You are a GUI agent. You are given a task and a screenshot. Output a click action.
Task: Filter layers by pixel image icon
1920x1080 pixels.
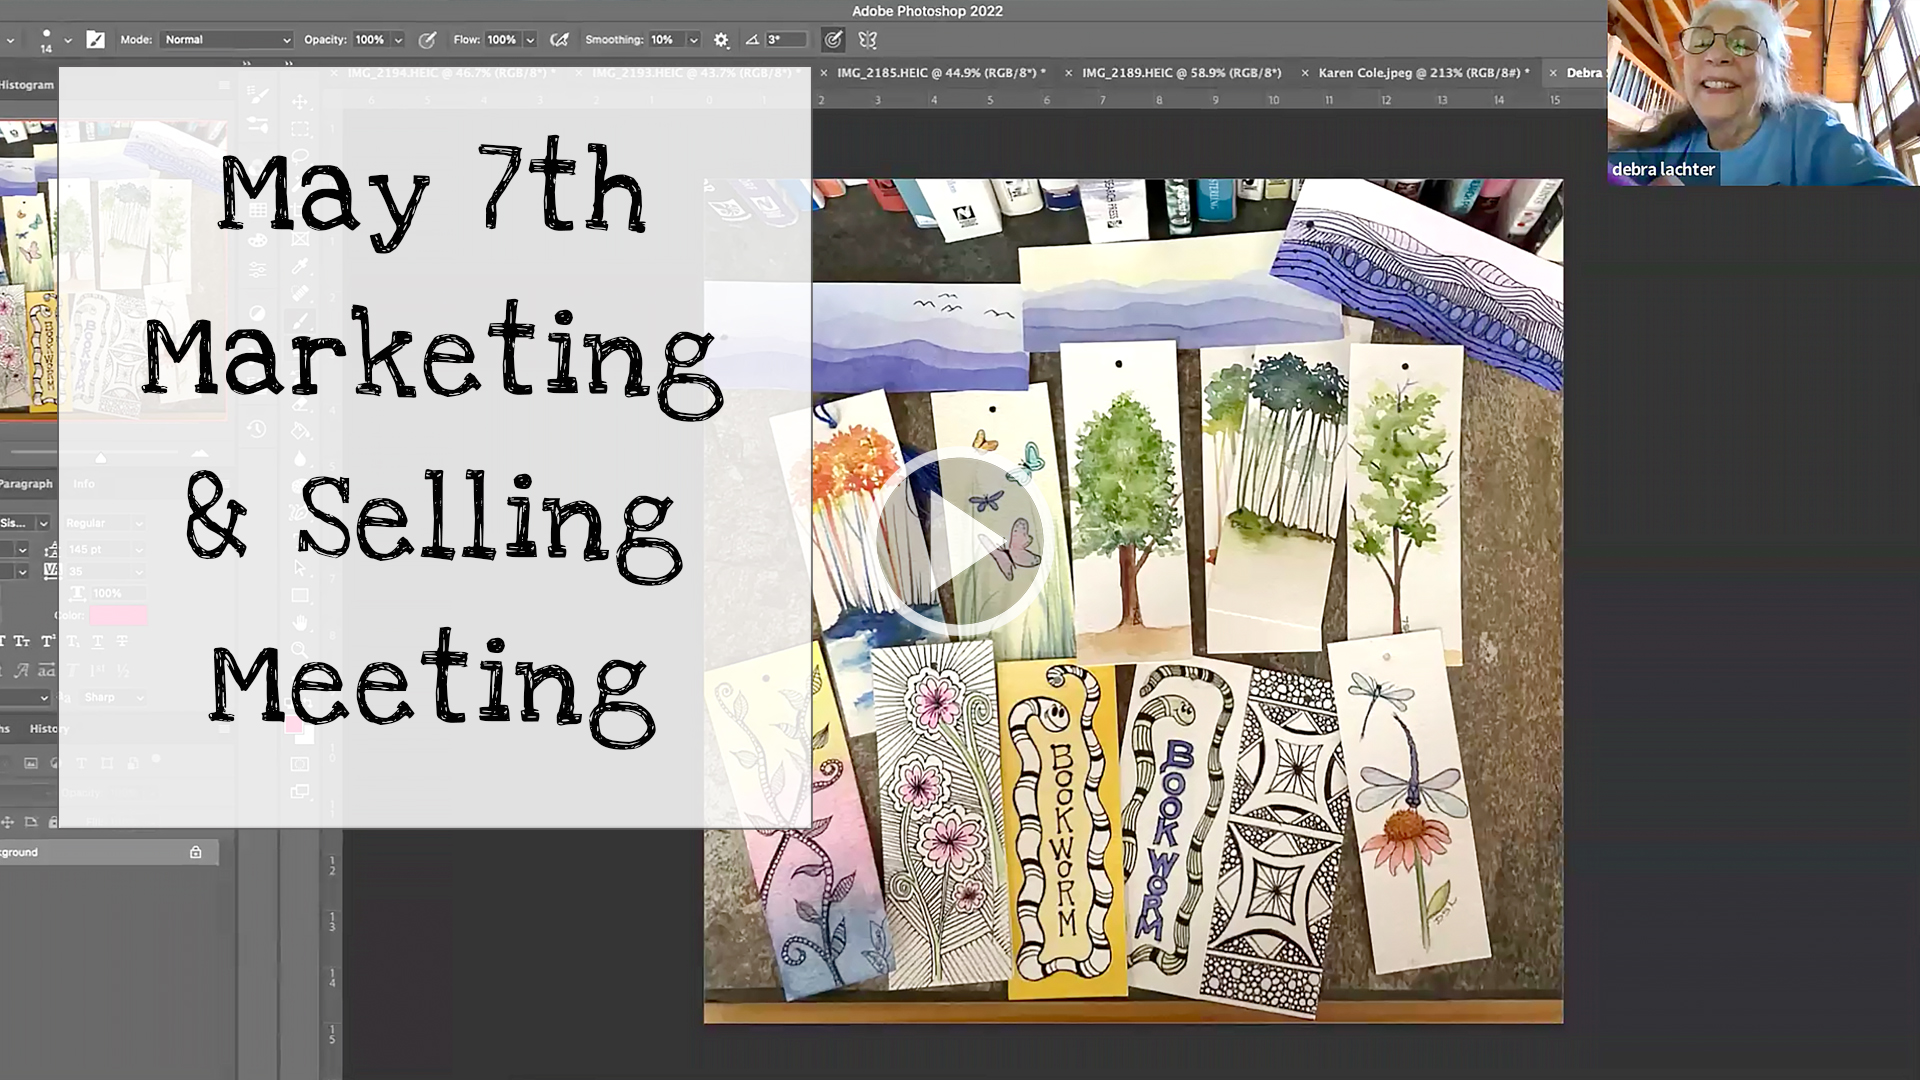point(31,763)
